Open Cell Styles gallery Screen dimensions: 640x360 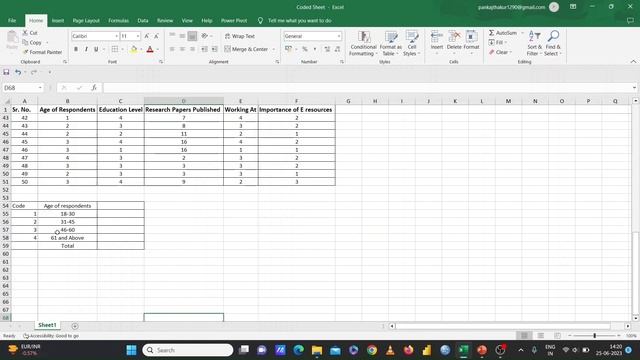[x=411, y=43]
